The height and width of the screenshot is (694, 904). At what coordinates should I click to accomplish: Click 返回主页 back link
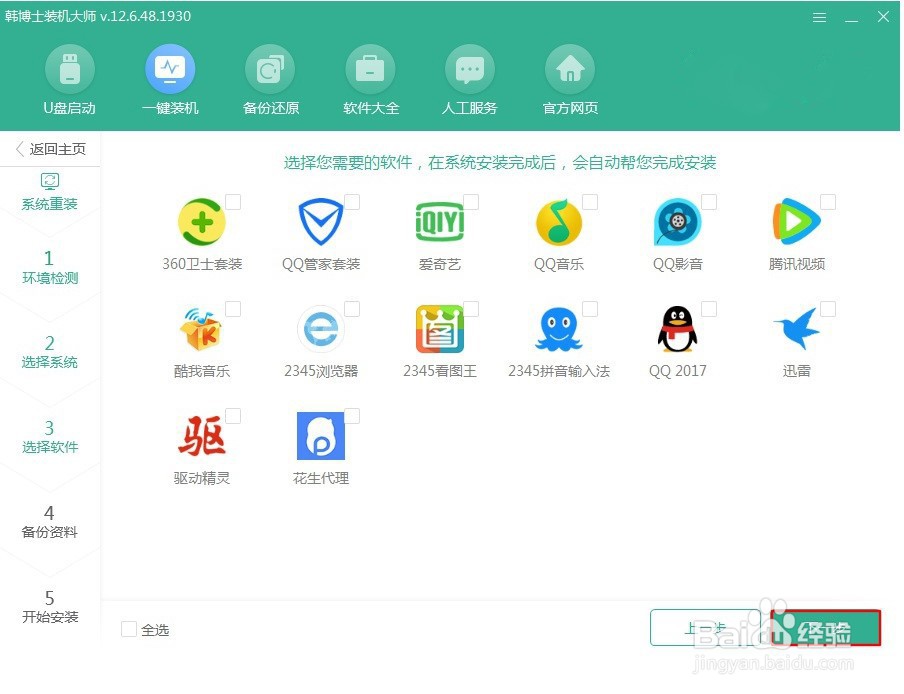pos(51,149)
